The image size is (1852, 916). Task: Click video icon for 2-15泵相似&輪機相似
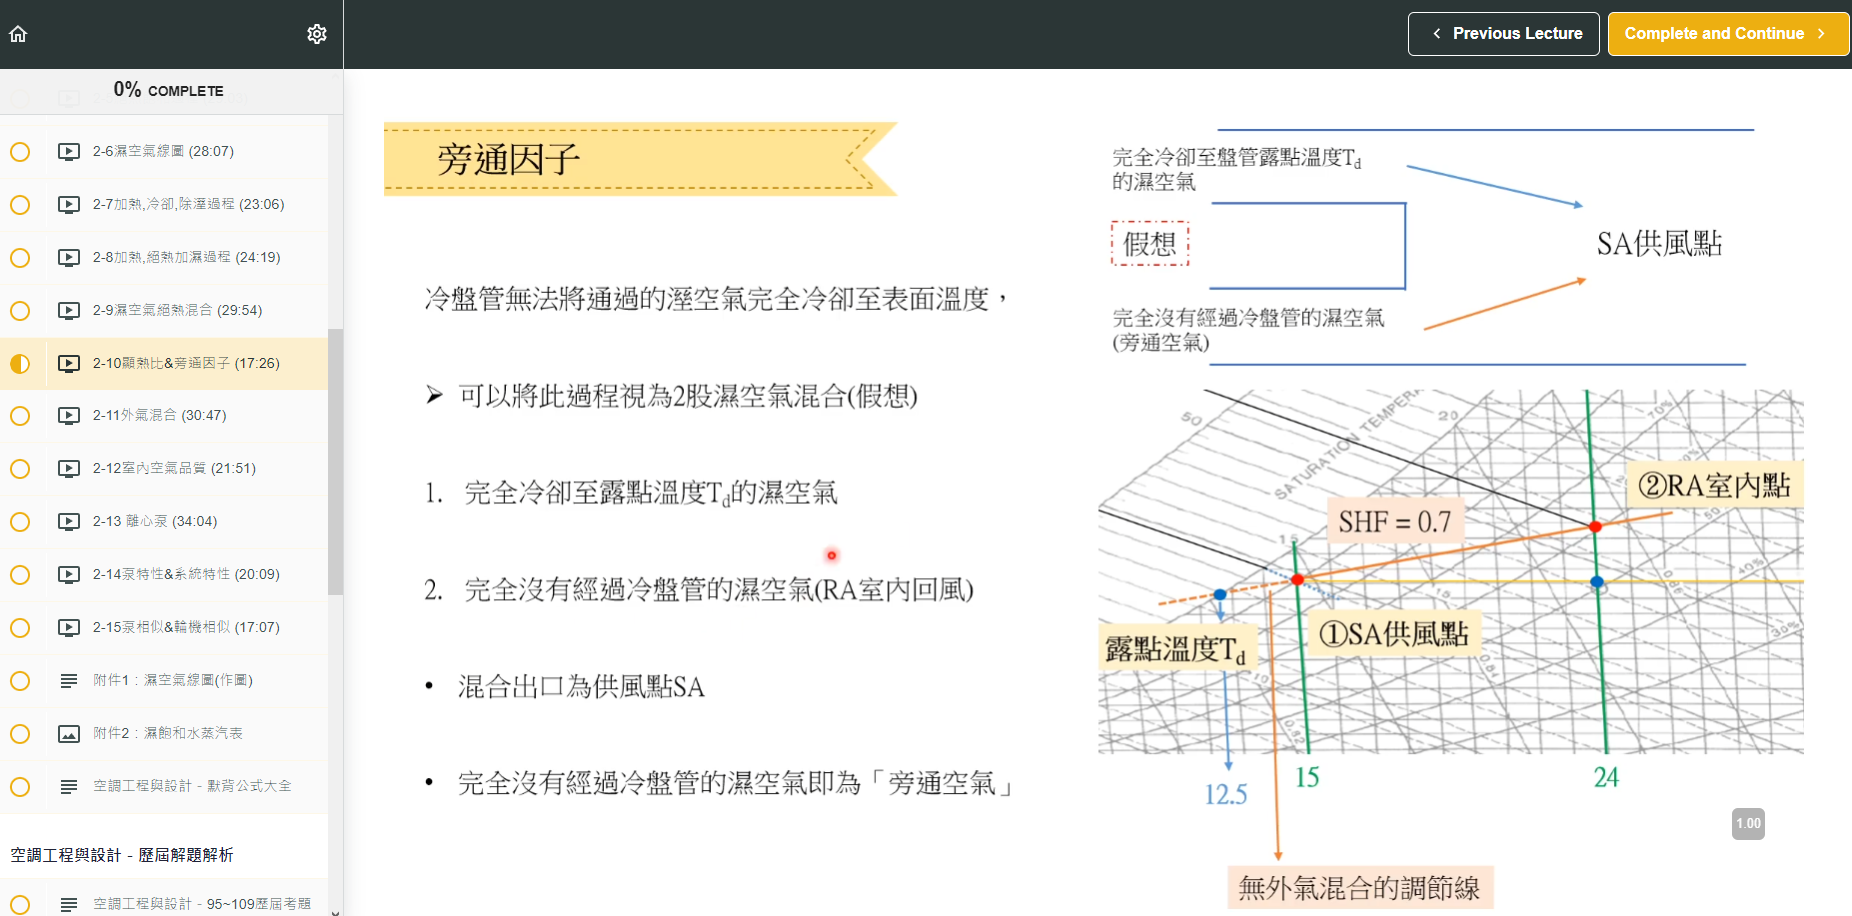tap(69, 628)
